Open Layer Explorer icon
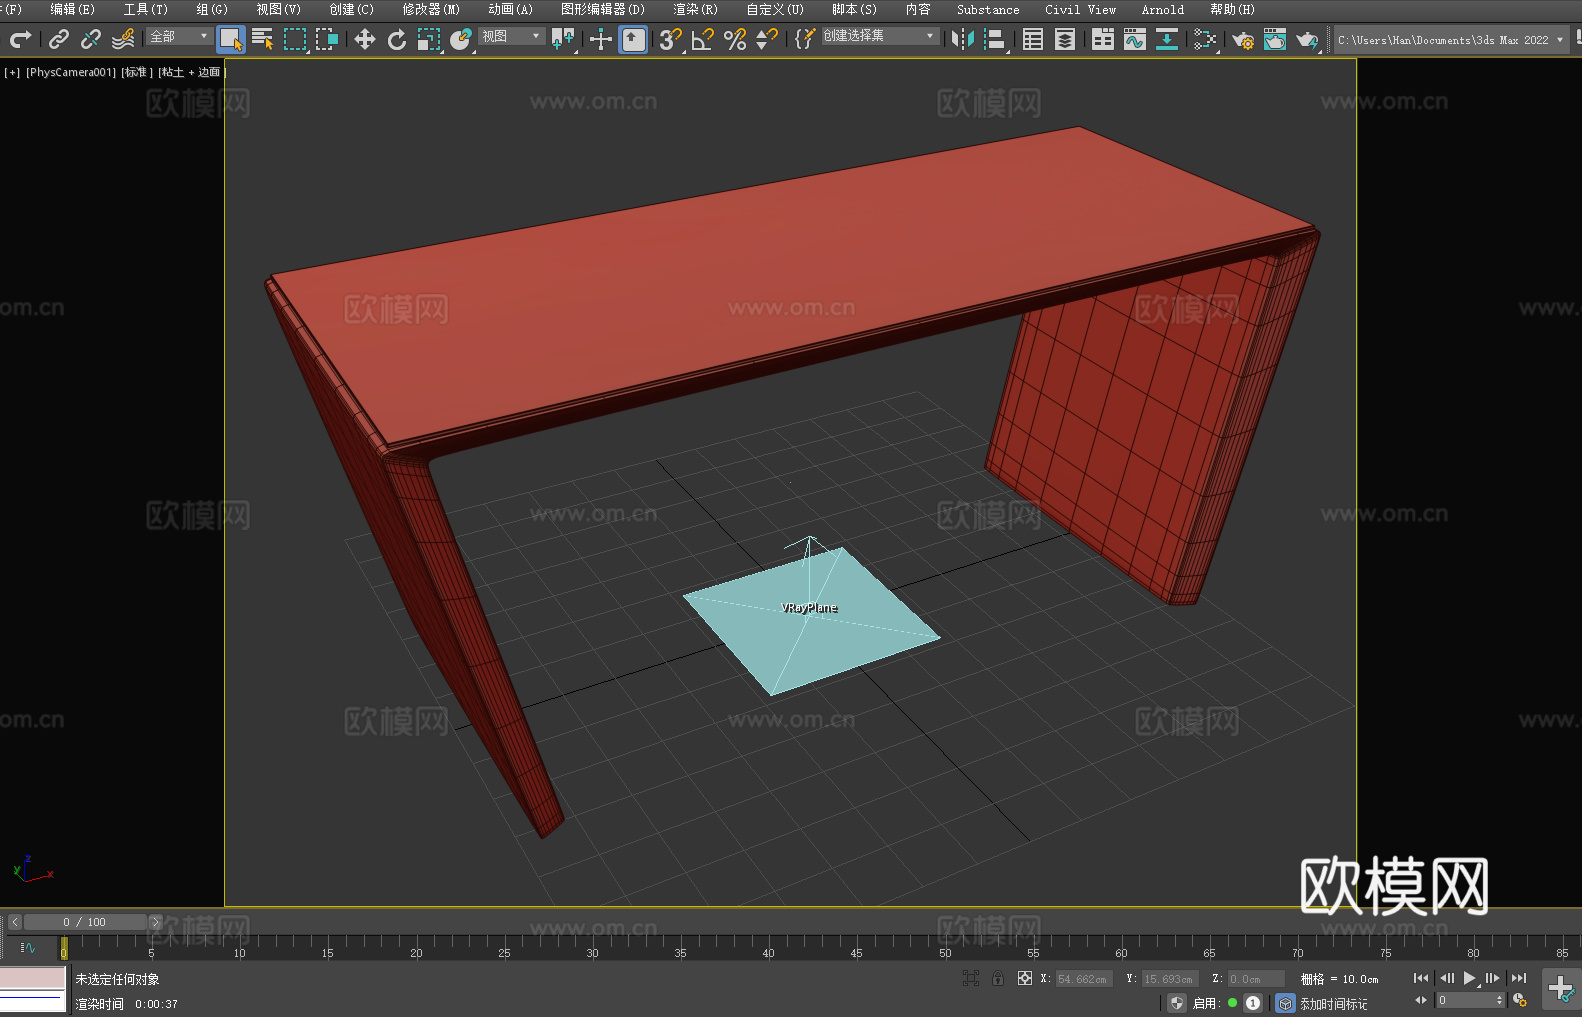1582x1017 pixels. point(1065,39)
